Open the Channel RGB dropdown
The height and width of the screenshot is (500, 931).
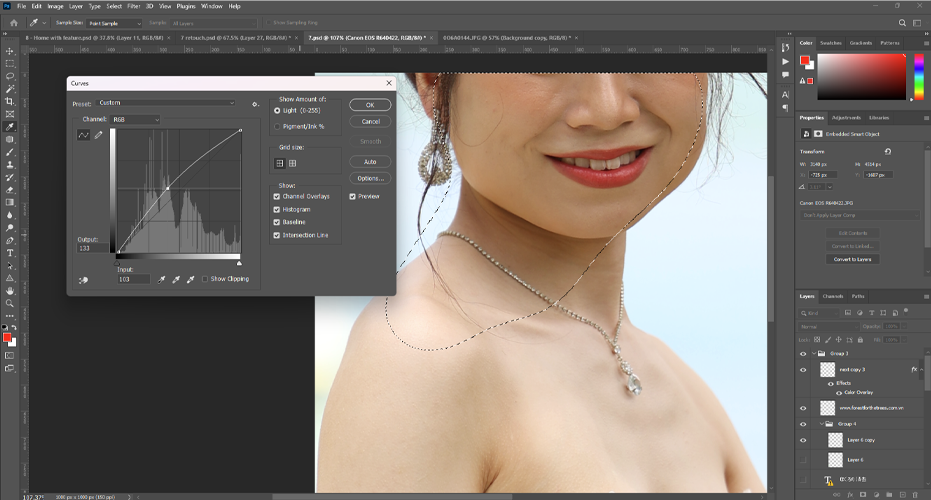(x=136, y=119)
